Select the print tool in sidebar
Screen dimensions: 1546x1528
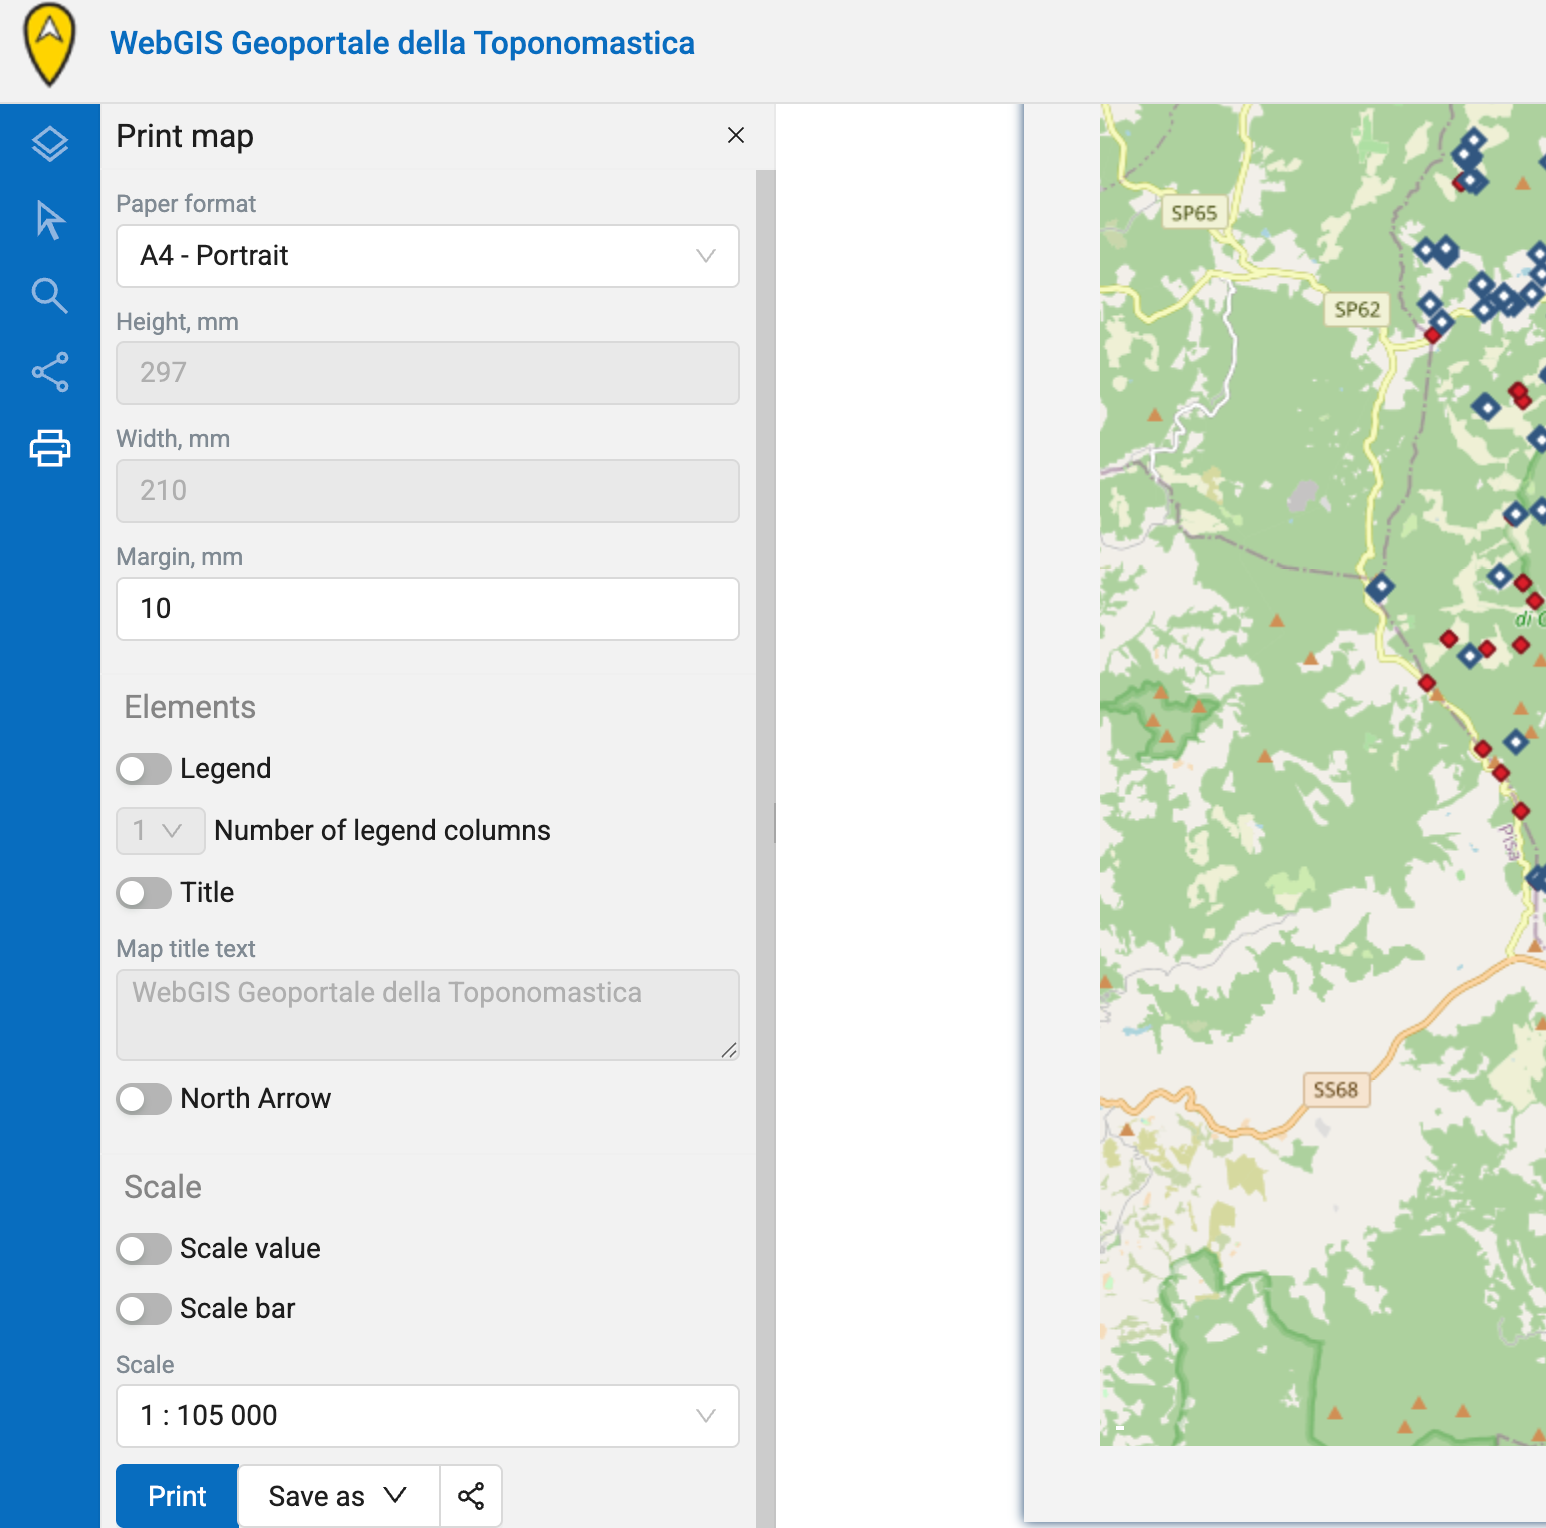(49, 448)
